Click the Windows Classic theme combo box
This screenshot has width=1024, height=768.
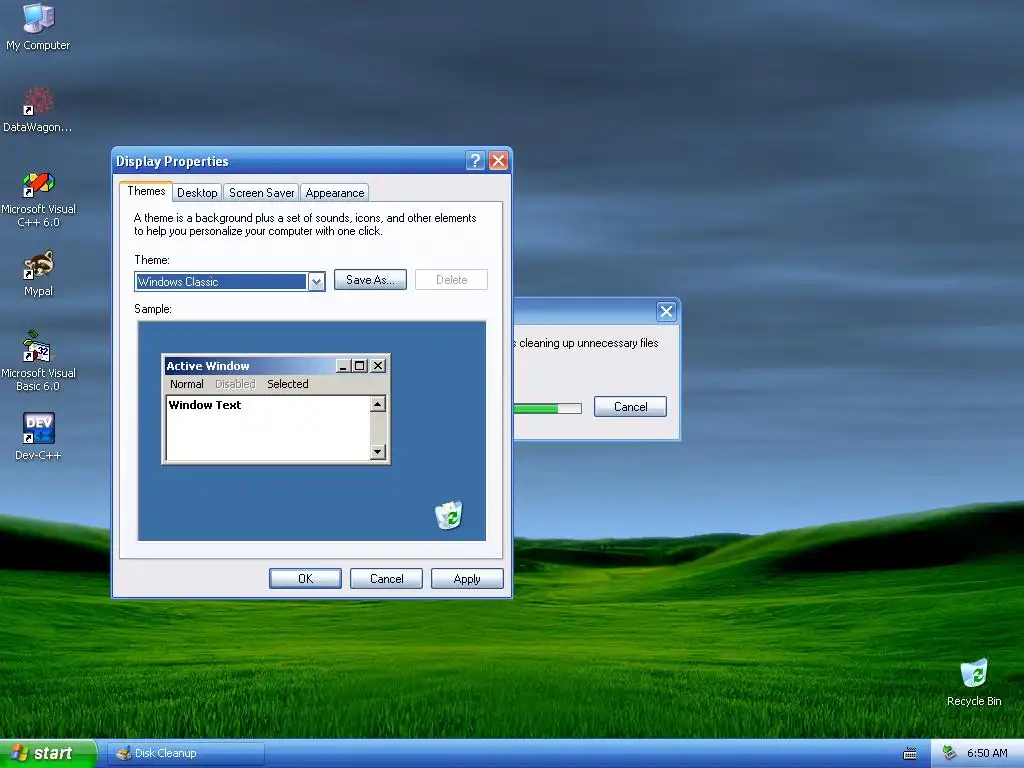tap(230, 281)
